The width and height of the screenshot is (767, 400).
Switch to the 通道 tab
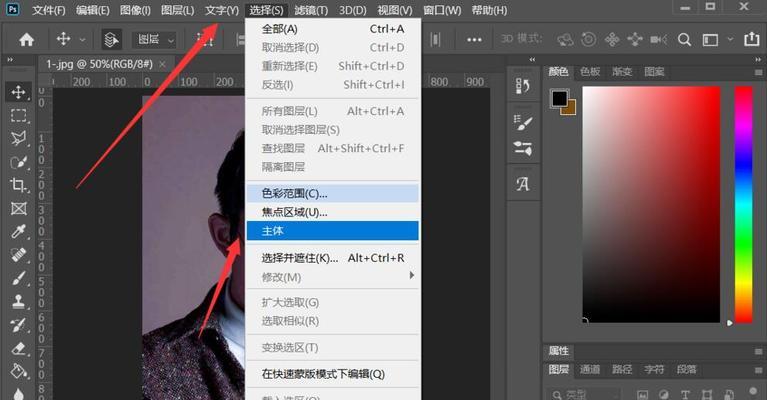click(x=590, y=369)
